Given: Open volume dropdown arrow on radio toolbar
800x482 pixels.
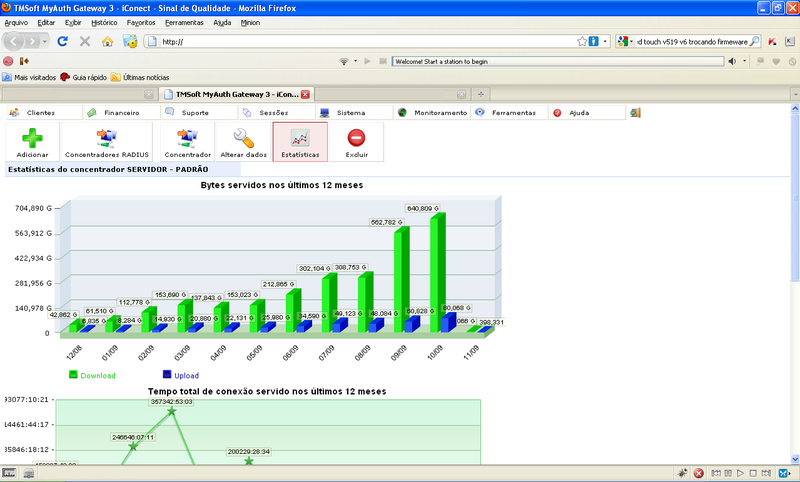Looking at the screenshot, I should [x=744, y=61].
